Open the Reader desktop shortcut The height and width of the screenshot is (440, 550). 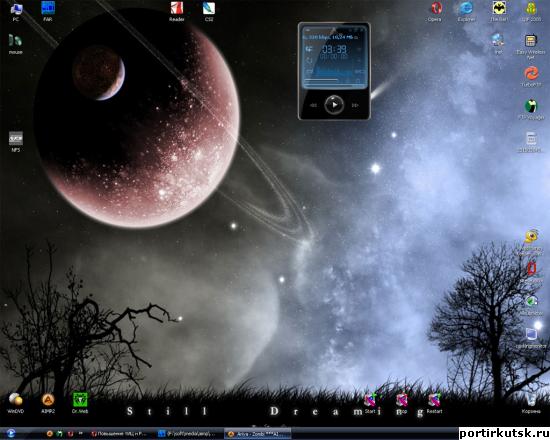click(x=177, y=12)
